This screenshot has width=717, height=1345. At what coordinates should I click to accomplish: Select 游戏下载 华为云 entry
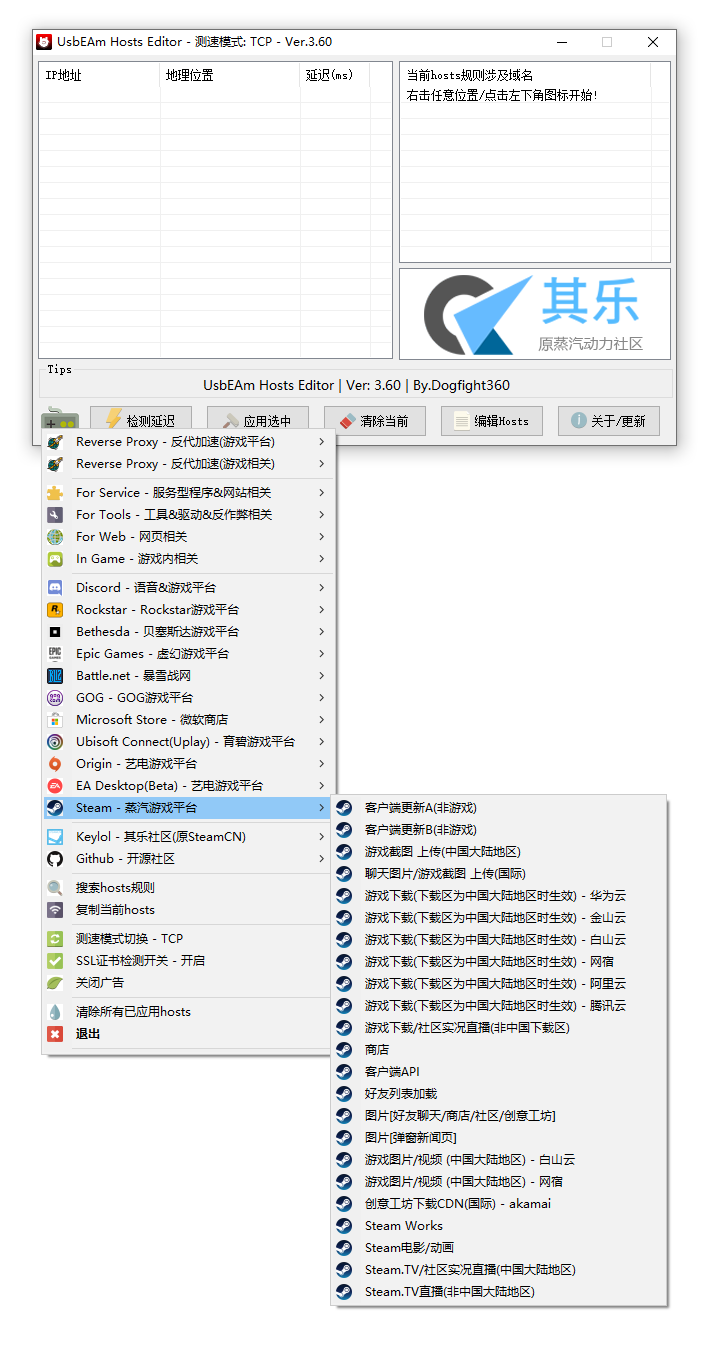tap(499, 896)
